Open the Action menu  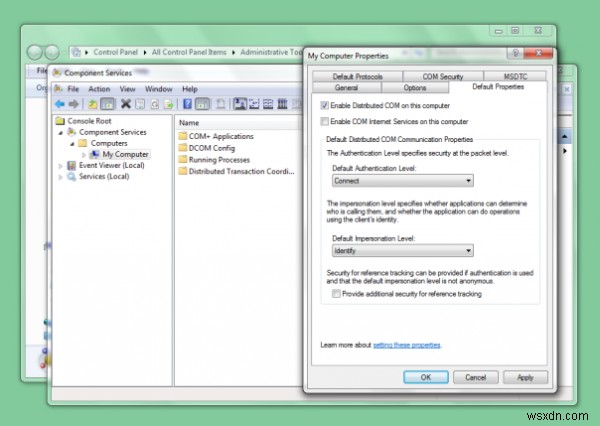[99, 89]
